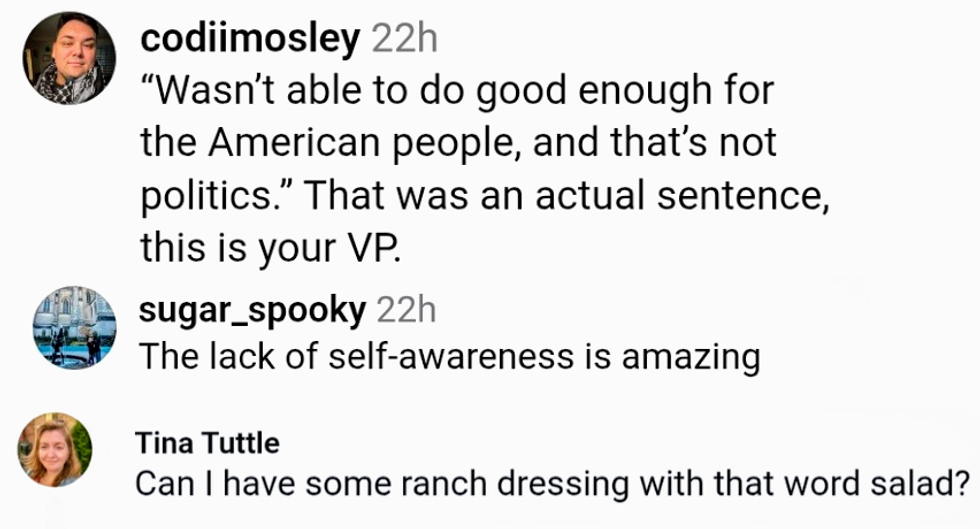
Task: Click the line beginning "Wasn't able to do"
Action: (x=458, y=92)
